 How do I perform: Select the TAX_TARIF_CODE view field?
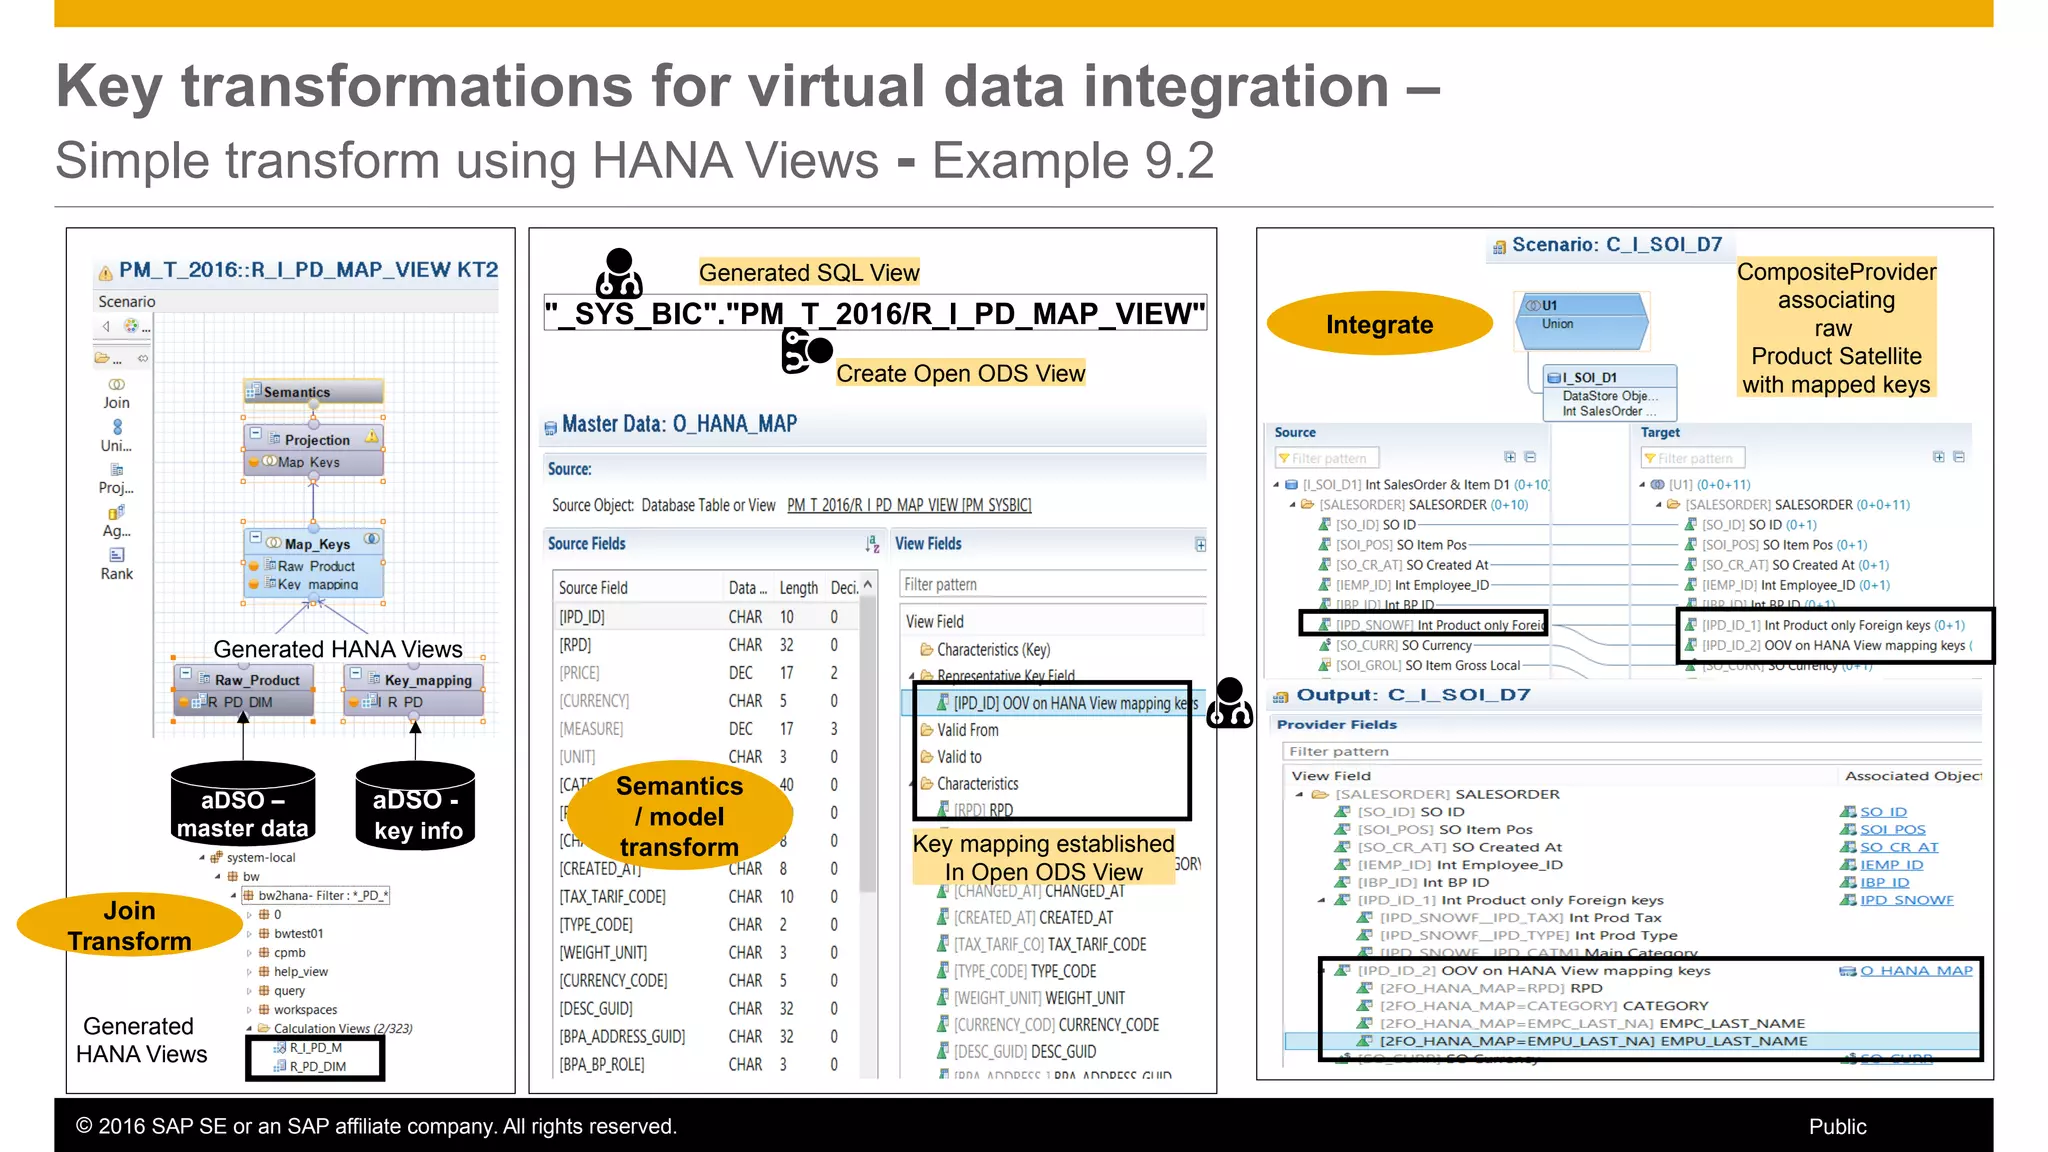click(1041, 945)
